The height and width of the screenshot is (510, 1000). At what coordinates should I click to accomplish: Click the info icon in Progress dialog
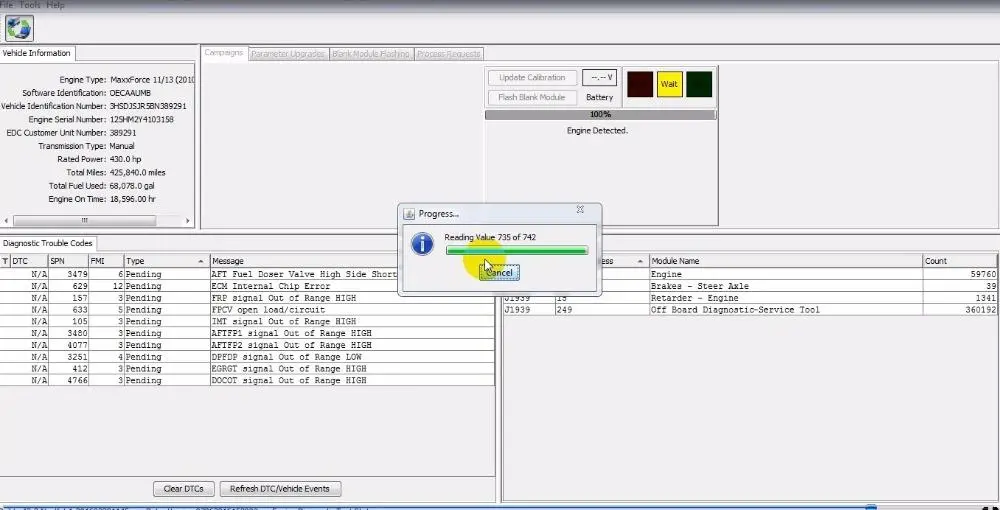coord(422,244)
